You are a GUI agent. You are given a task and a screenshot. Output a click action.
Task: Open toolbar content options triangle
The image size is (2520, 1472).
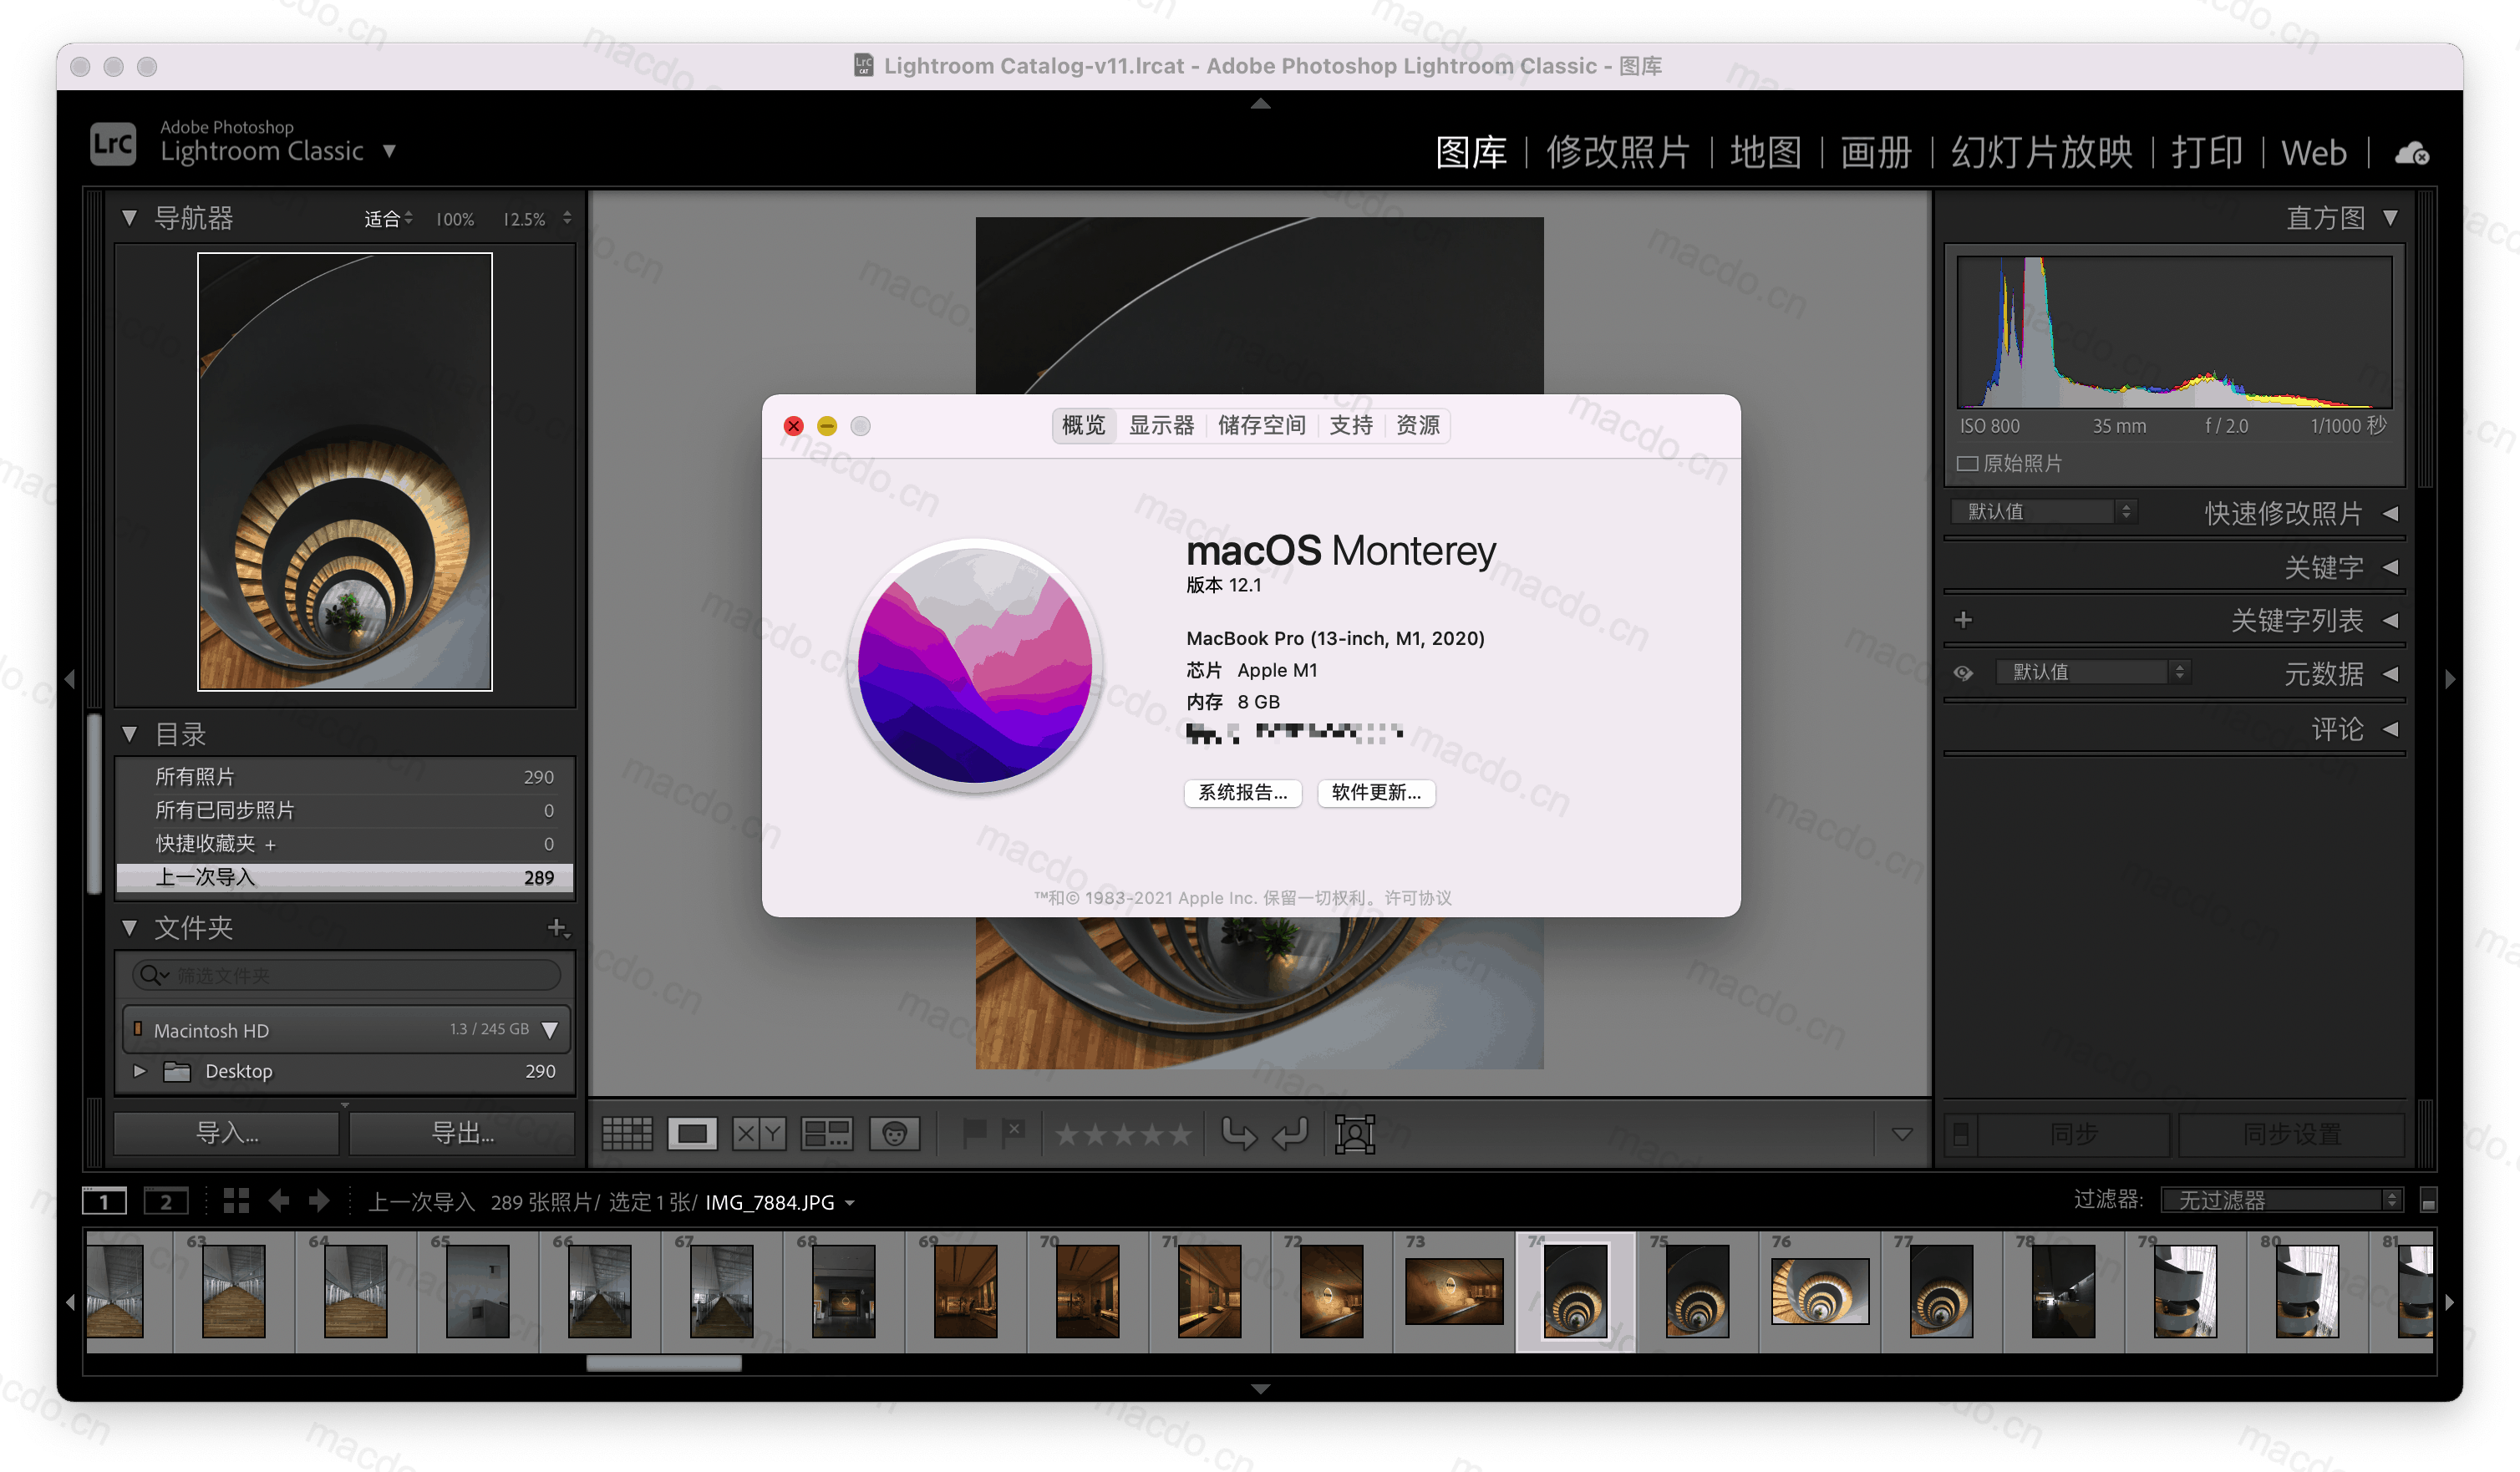tap(1902, 1134)
